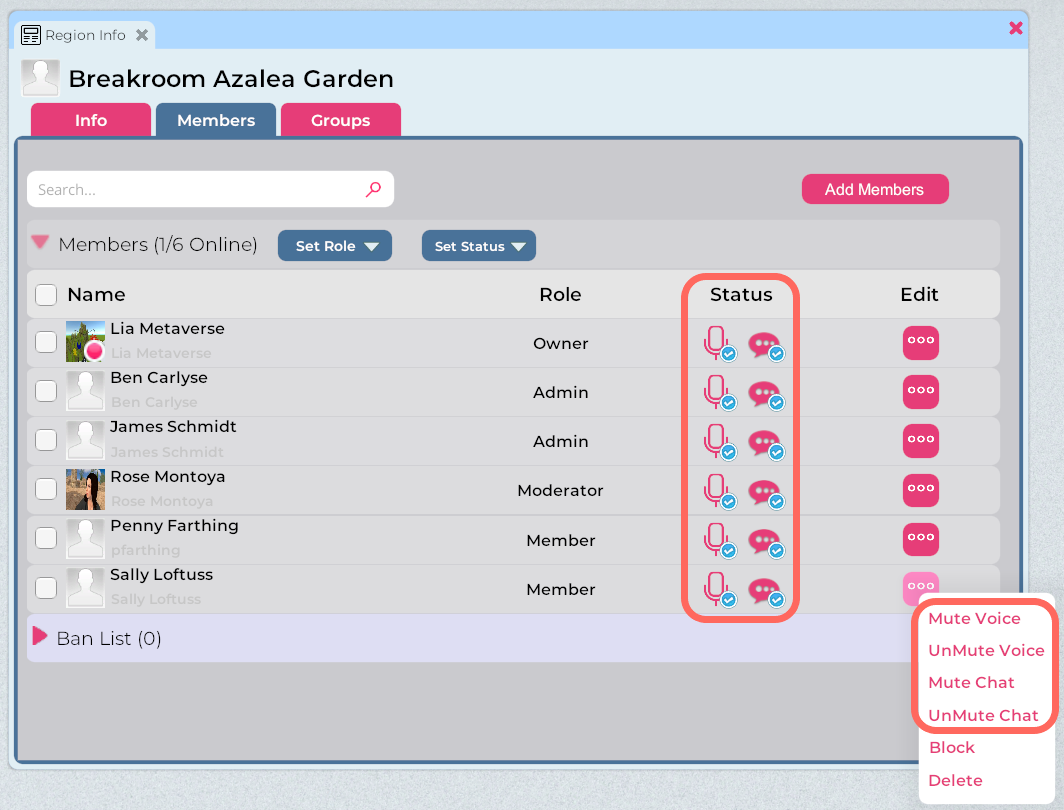Select Block from the context menu
This screenshot has height=810, width=1064.
[951, 747]
